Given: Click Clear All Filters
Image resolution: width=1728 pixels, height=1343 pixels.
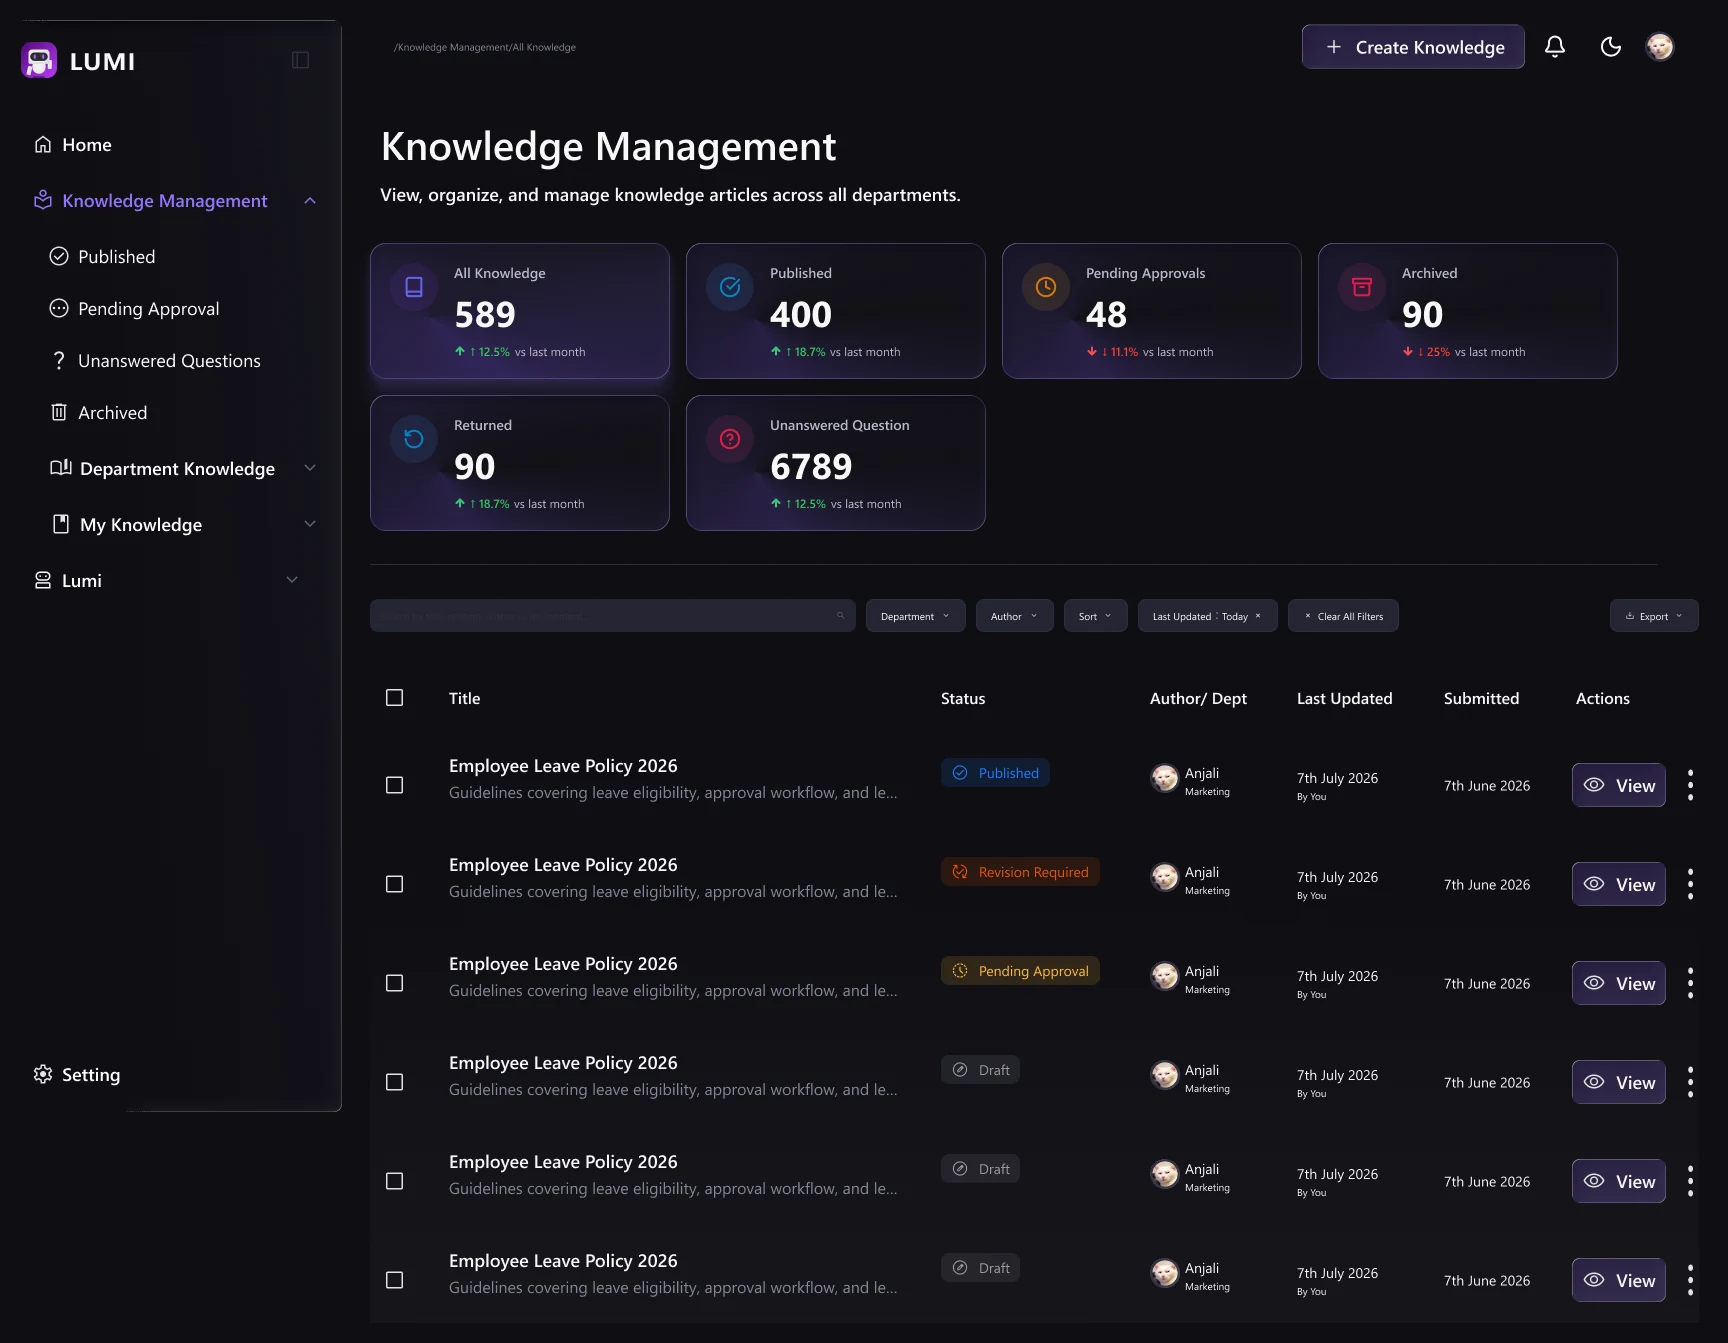Looking at the screenshot, I should coord(1343,616).
